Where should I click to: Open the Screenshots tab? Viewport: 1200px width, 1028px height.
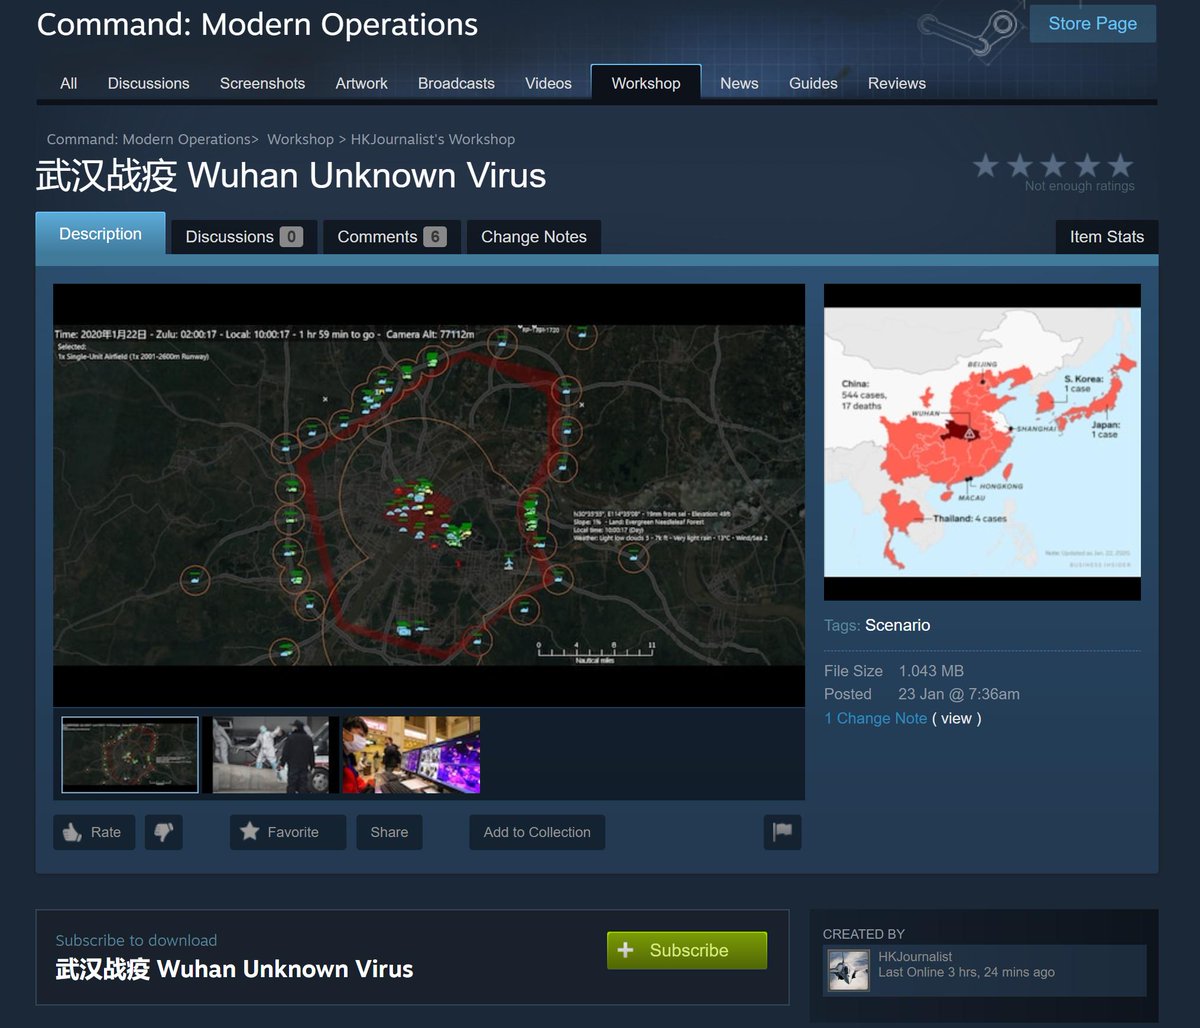coord(262,83)
